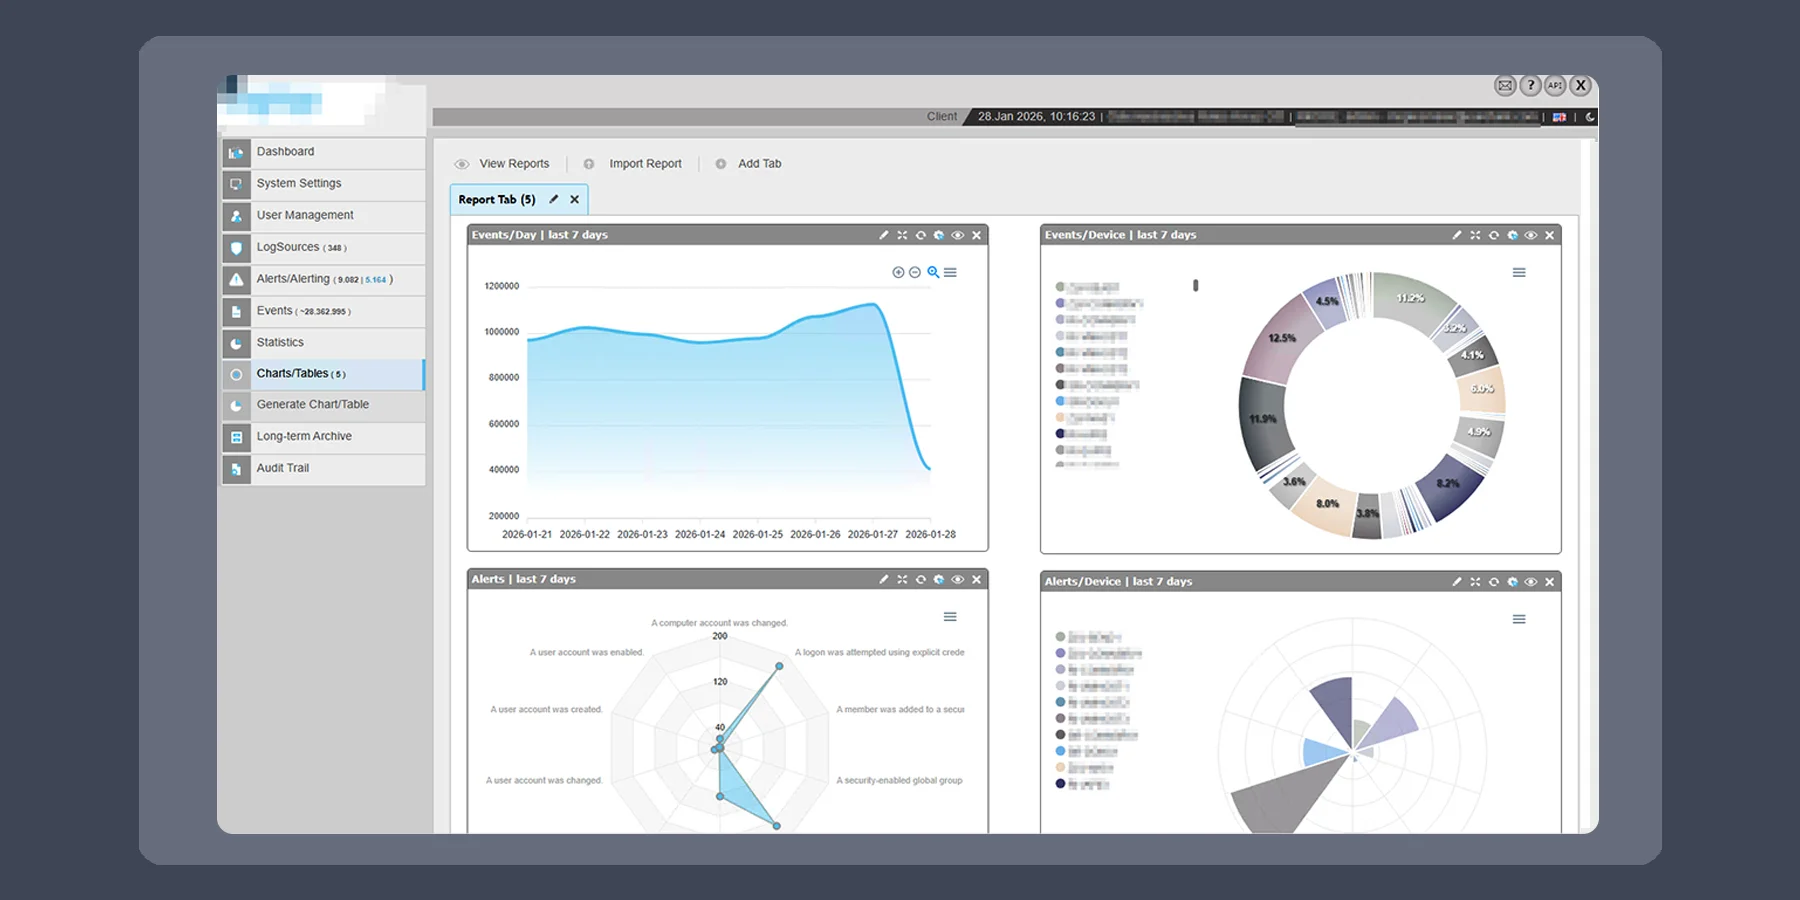Click the Add Tab button
The image size is (1800, 900).
pyautogui.click(x=759, y=164)
